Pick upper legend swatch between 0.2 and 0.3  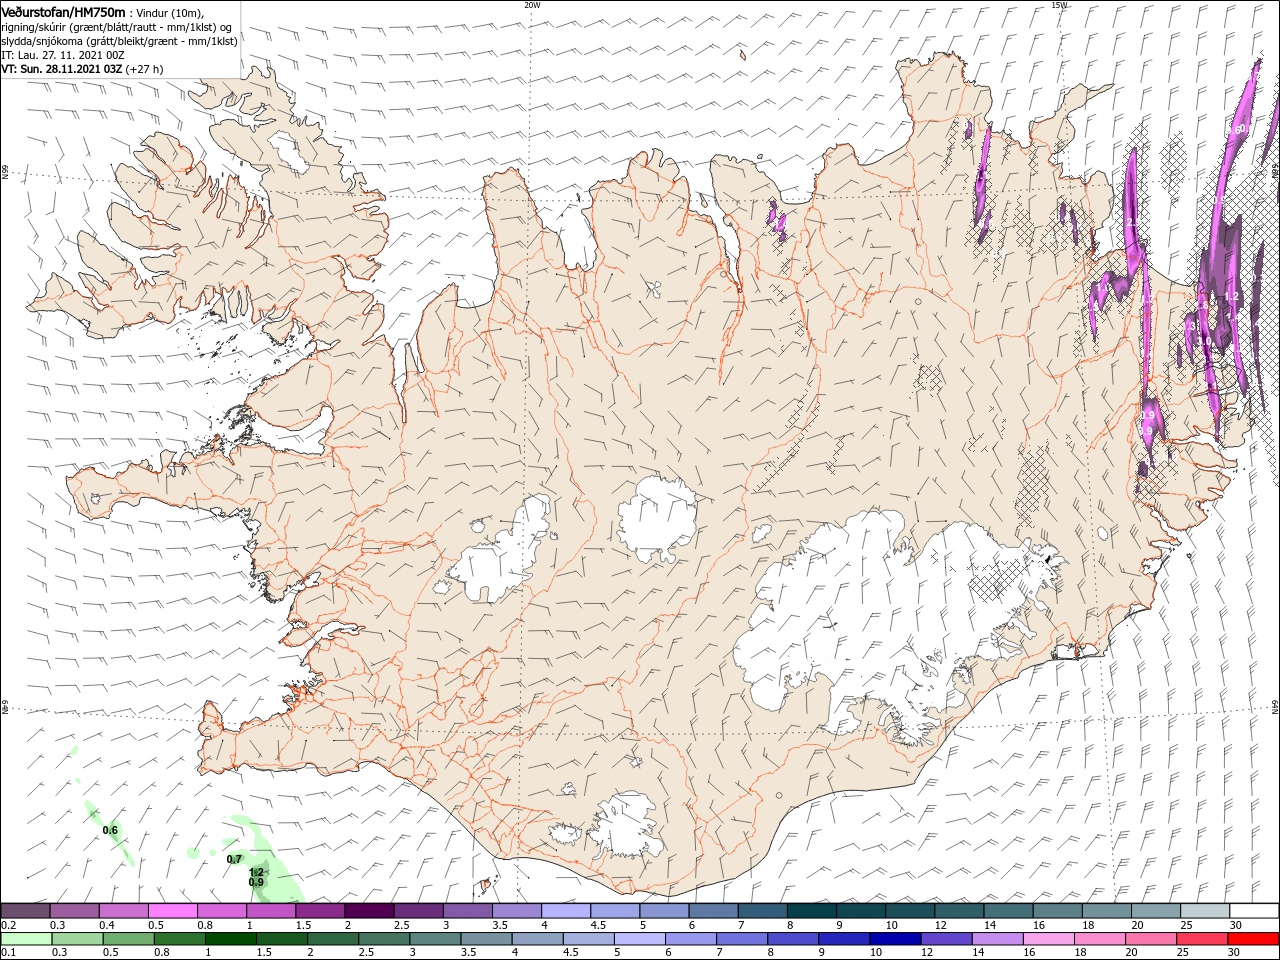(x=25, y=911)
